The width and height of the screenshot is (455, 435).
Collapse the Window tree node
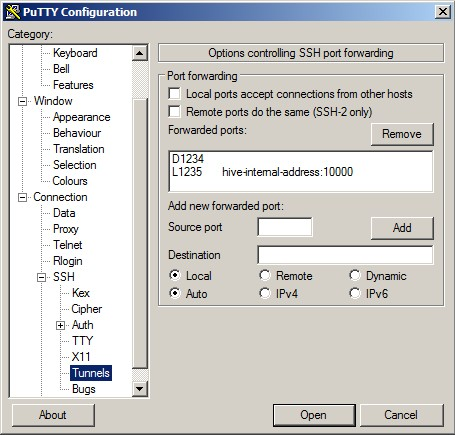click(22, 101)
